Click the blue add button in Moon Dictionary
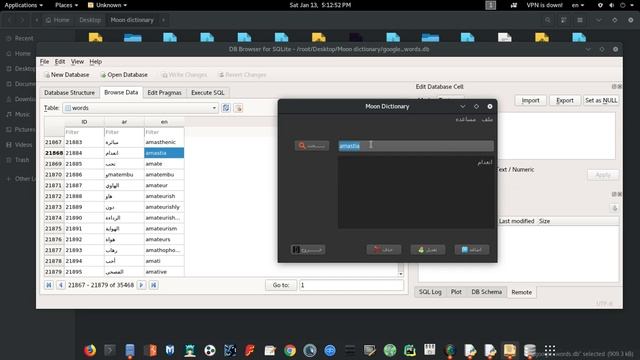 472,249
